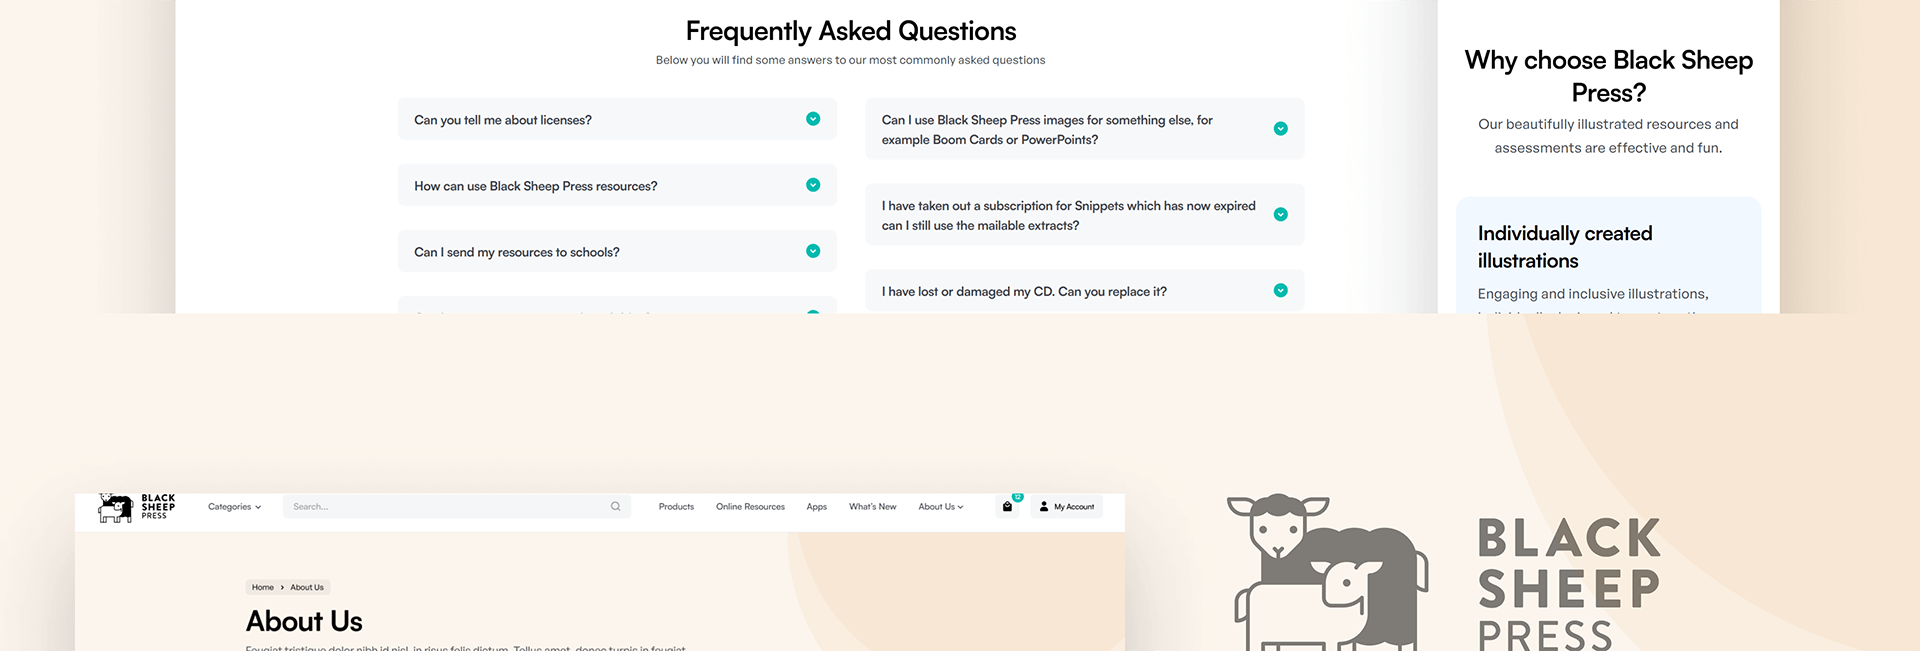Select the Apps navigation item
The image size is (1920, 651).
point(817,507)
